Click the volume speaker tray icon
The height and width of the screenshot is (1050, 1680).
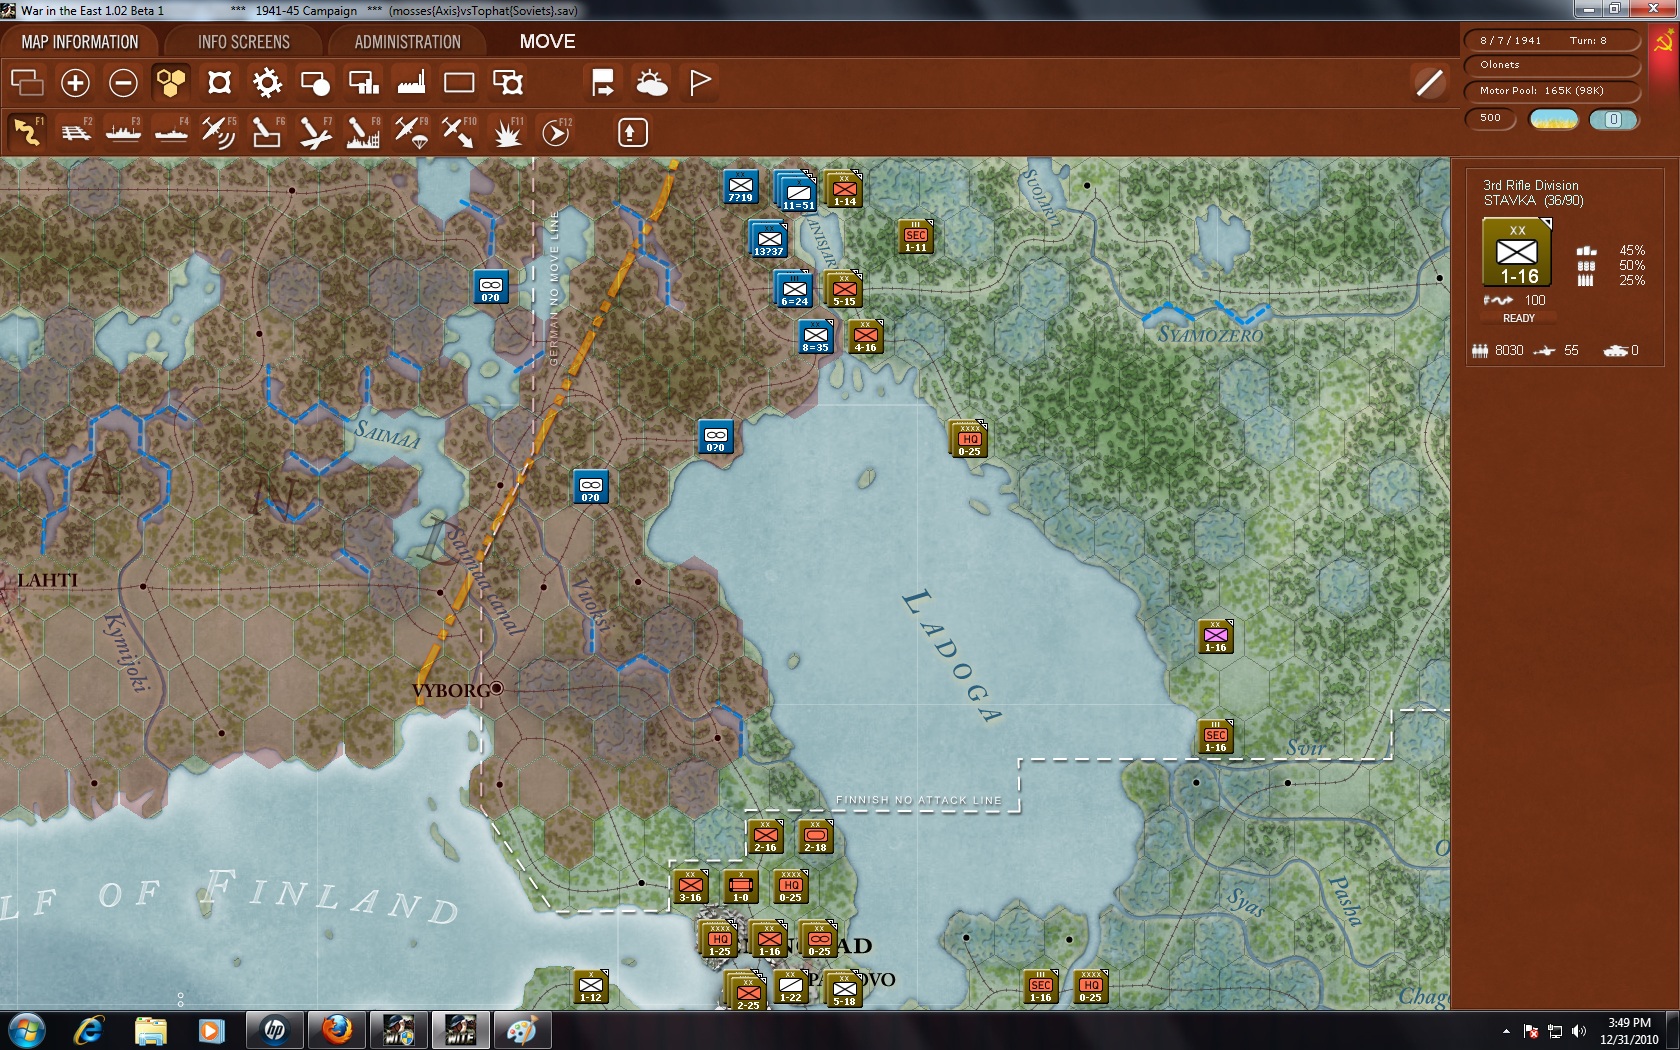(x=1579, y=1031)
